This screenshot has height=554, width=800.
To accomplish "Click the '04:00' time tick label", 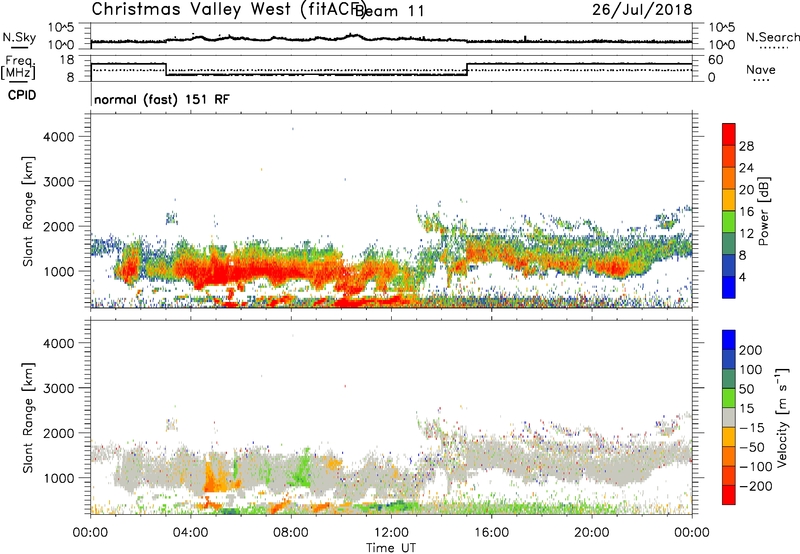I will (x=190, y=533).
